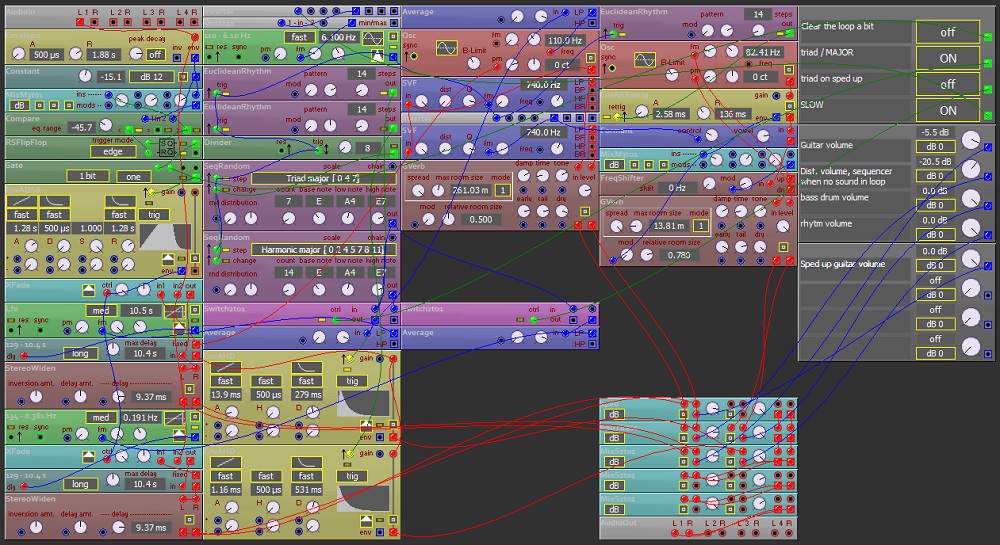Click the sine waveform icon in the 6.100 Hz LFO
The width and height of the screenshot is (1000, 545).
tap(373, 38)
